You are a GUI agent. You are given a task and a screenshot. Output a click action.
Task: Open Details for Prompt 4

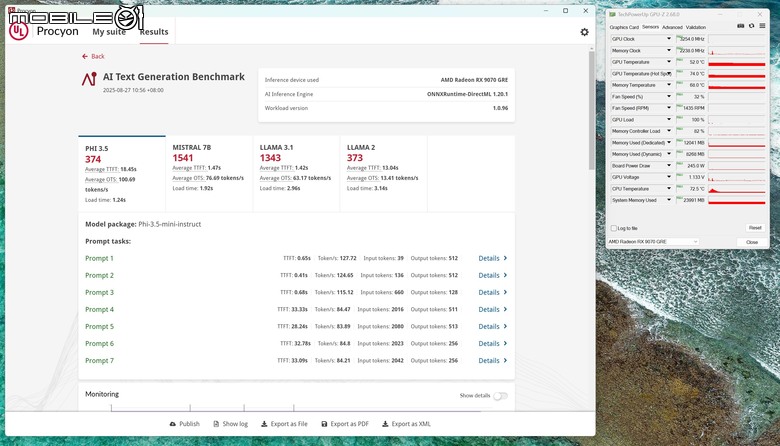(x=492, y=309)
